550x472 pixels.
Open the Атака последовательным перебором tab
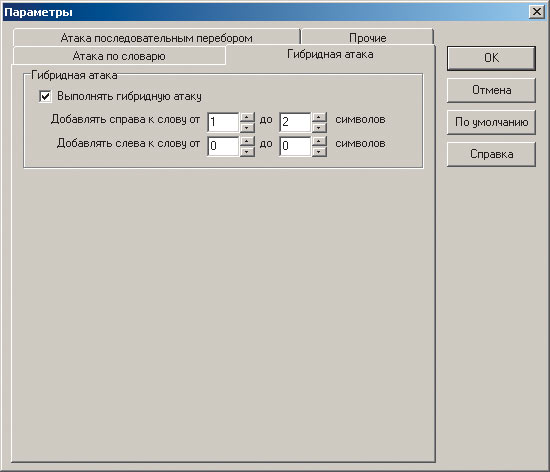156,38
